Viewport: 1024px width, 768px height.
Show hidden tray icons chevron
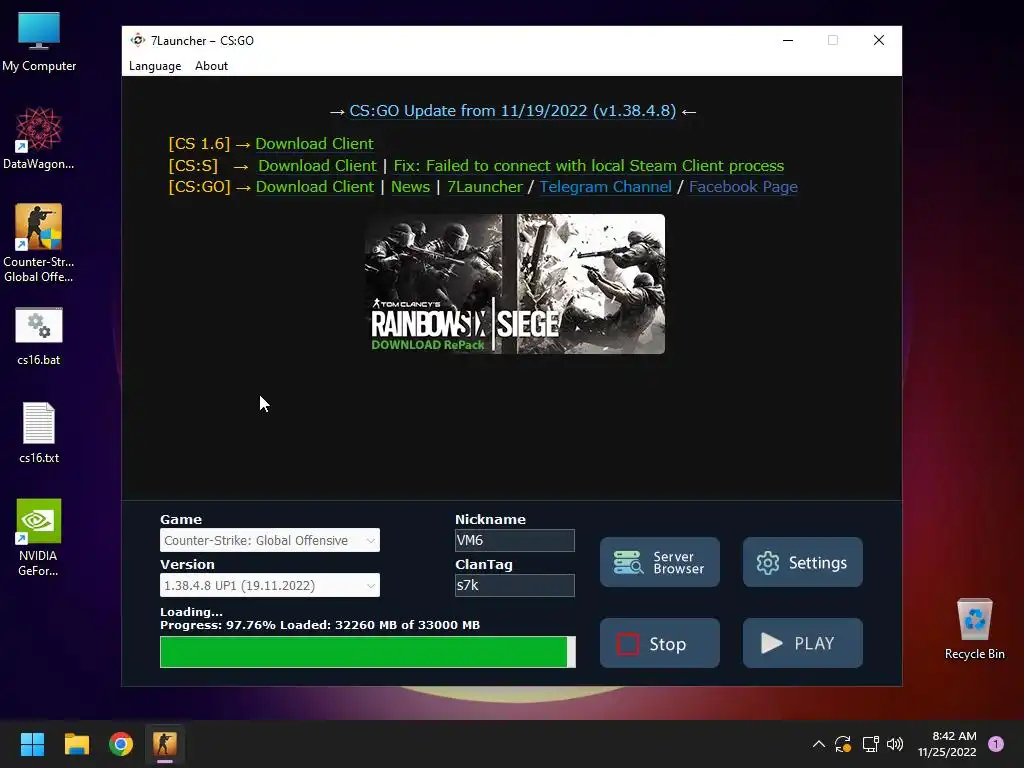tap(818, 744)
